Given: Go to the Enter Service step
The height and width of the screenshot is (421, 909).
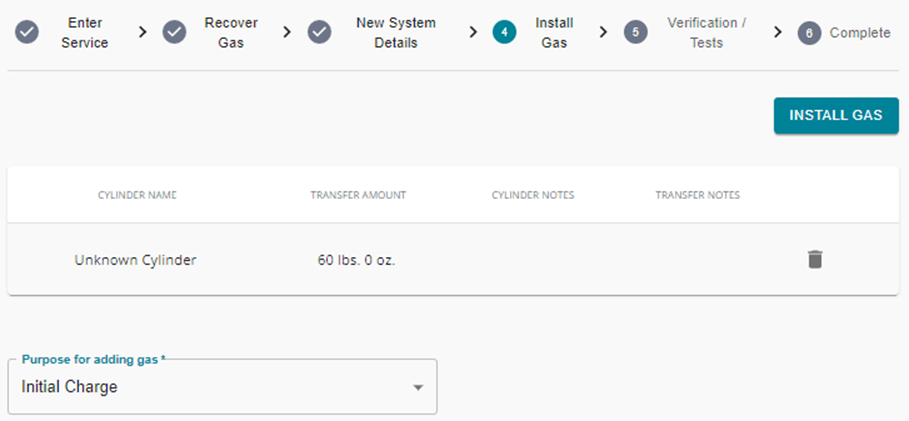Looking at the screenshot, I should 85,32.
